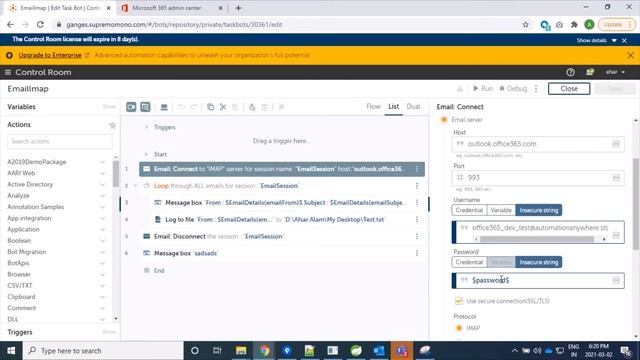
Task: Switch to the List view tab
Action: 393,107
